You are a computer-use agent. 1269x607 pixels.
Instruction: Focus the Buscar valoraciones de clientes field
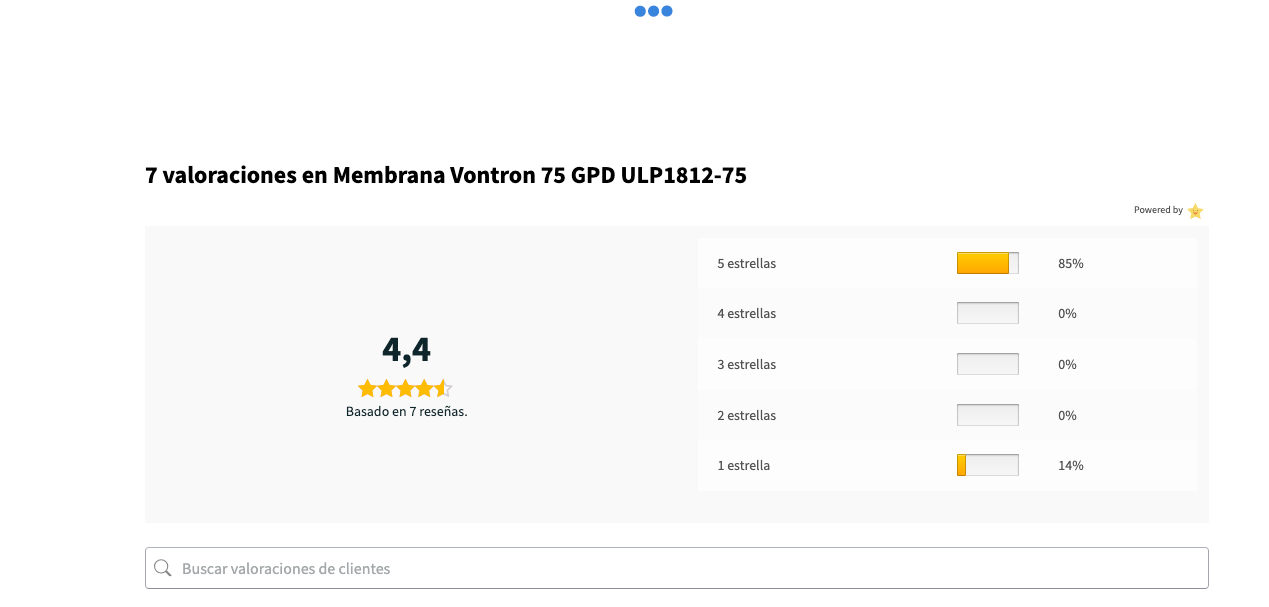(x=677, y=568)
